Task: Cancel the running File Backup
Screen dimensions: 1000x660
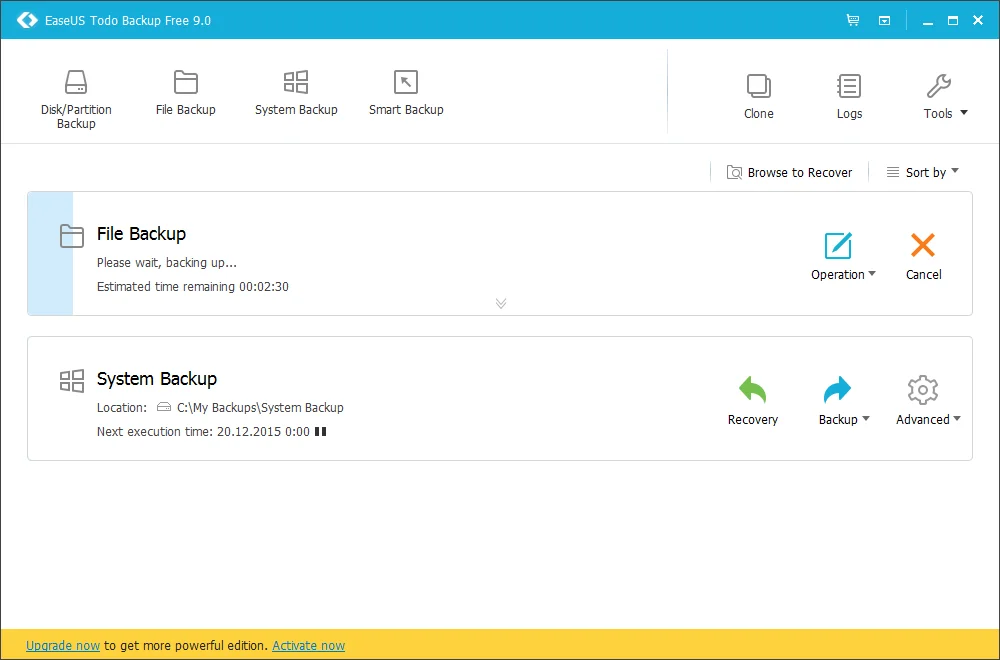Action: (x=923, y=256)
